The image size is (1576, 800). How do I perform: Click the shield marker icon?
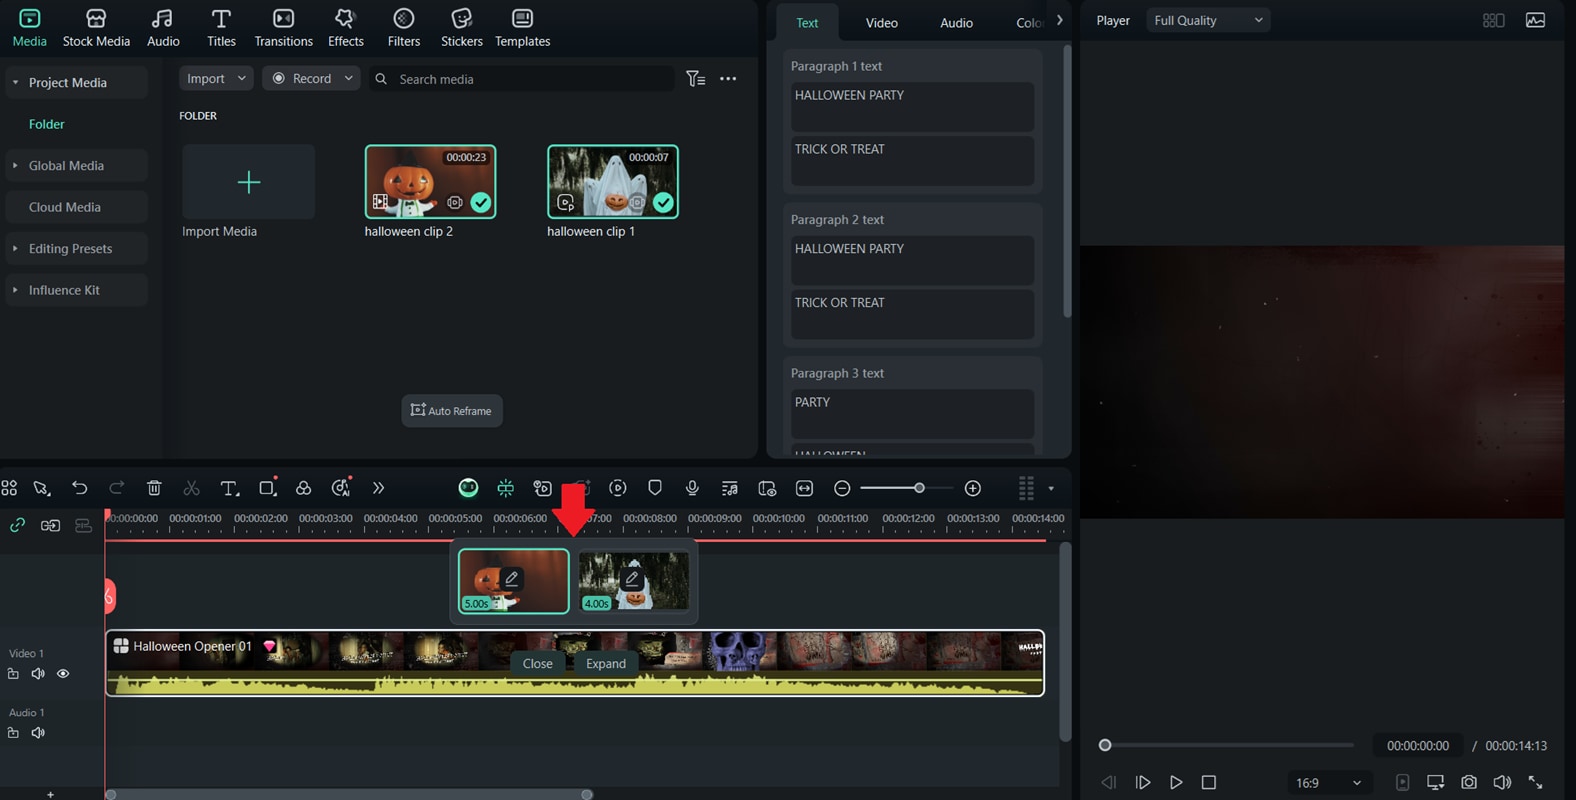(655, 488)
